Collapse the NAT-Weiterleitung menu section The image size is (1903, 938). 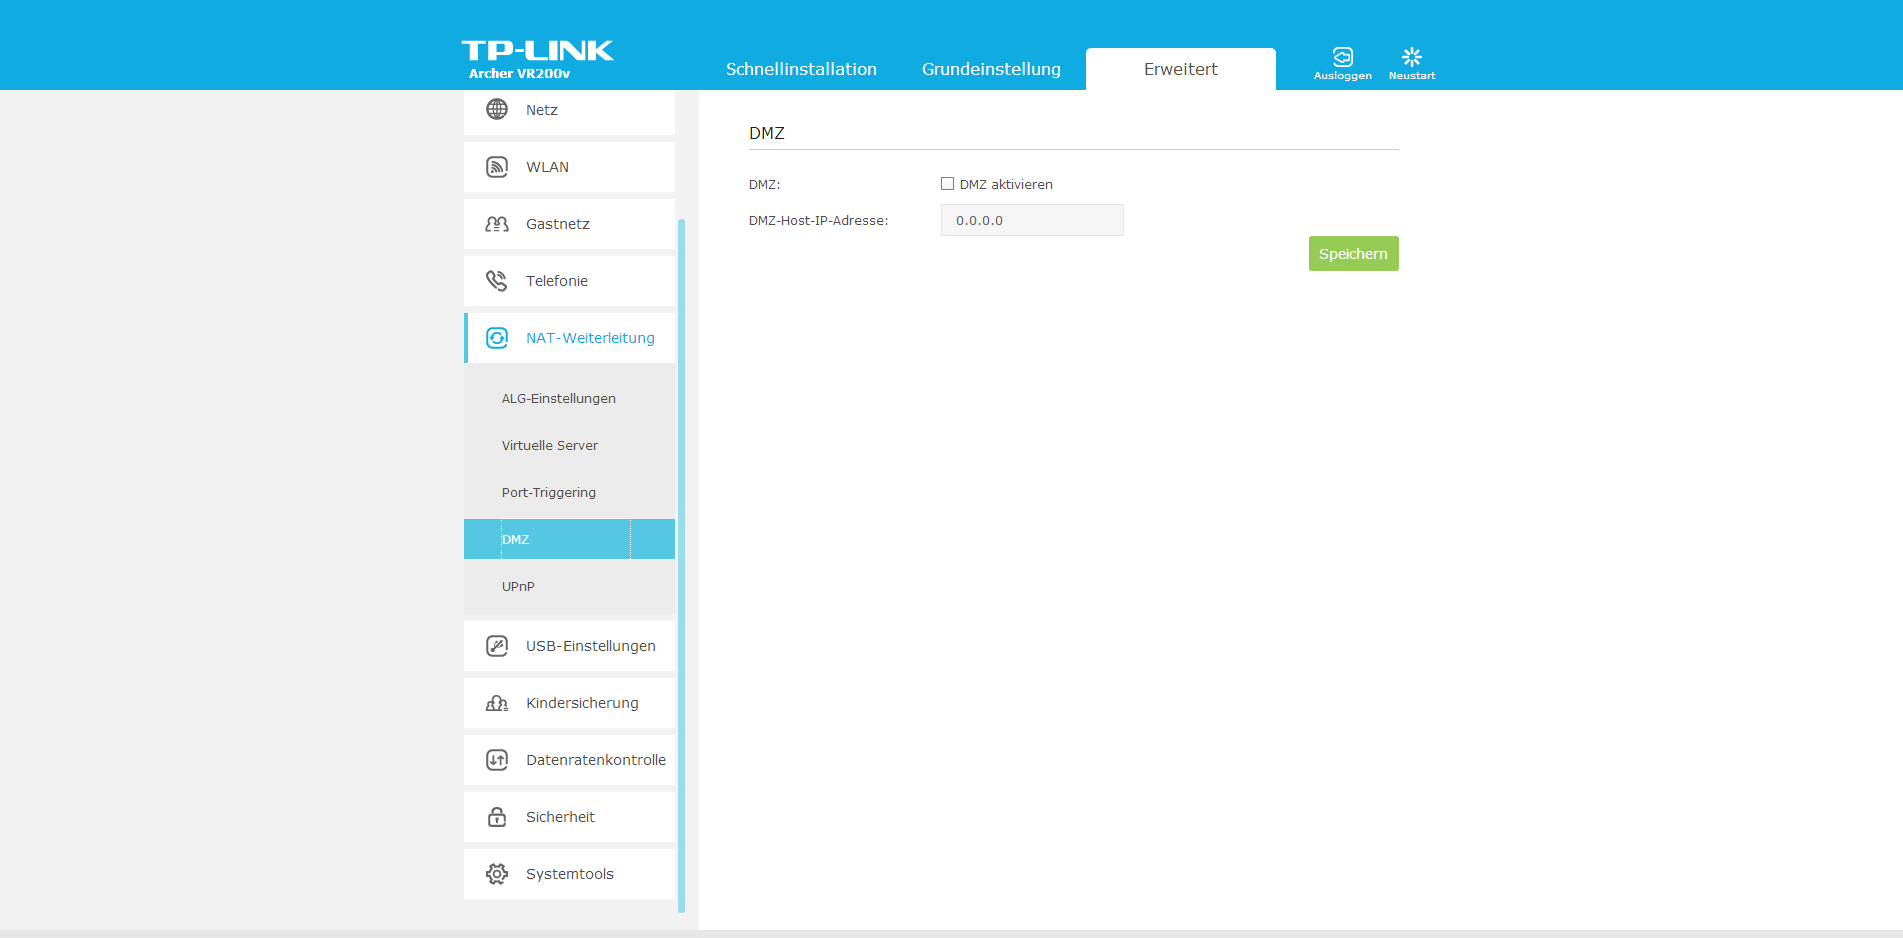click(x=589, y=338)
